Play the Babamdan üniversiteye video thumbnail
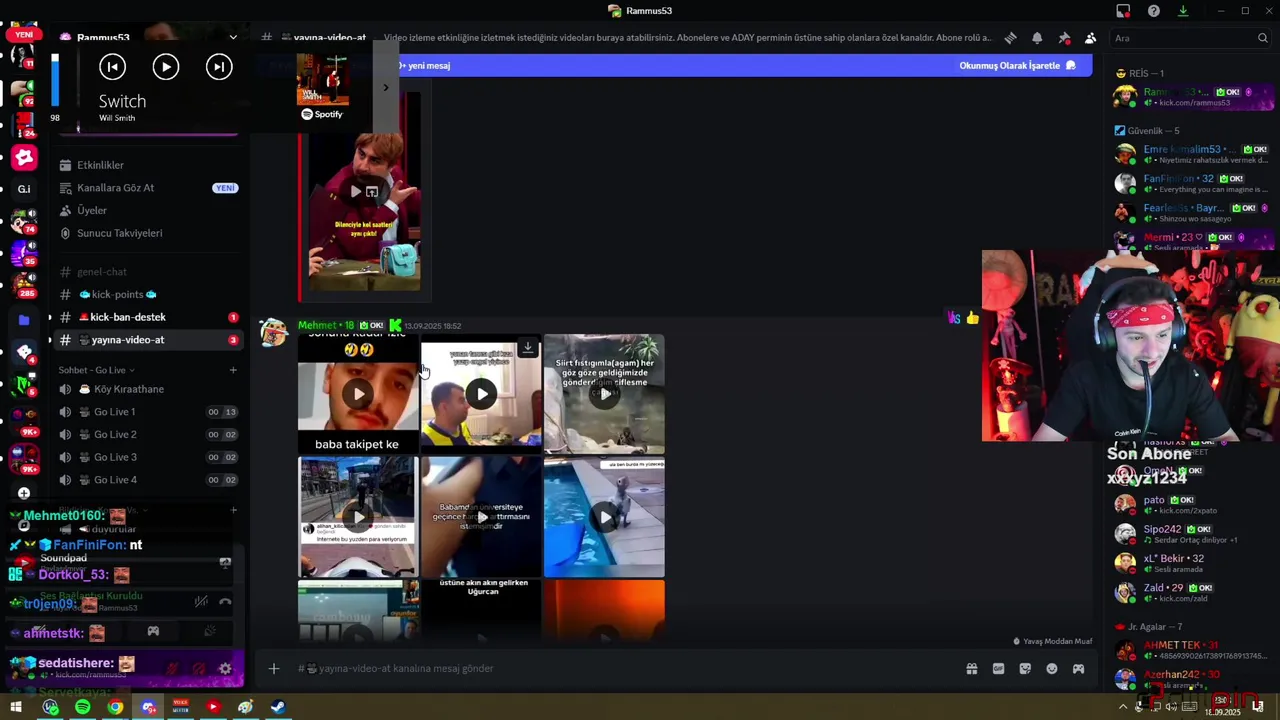The image size is (1280, 720). click(481, 517)
